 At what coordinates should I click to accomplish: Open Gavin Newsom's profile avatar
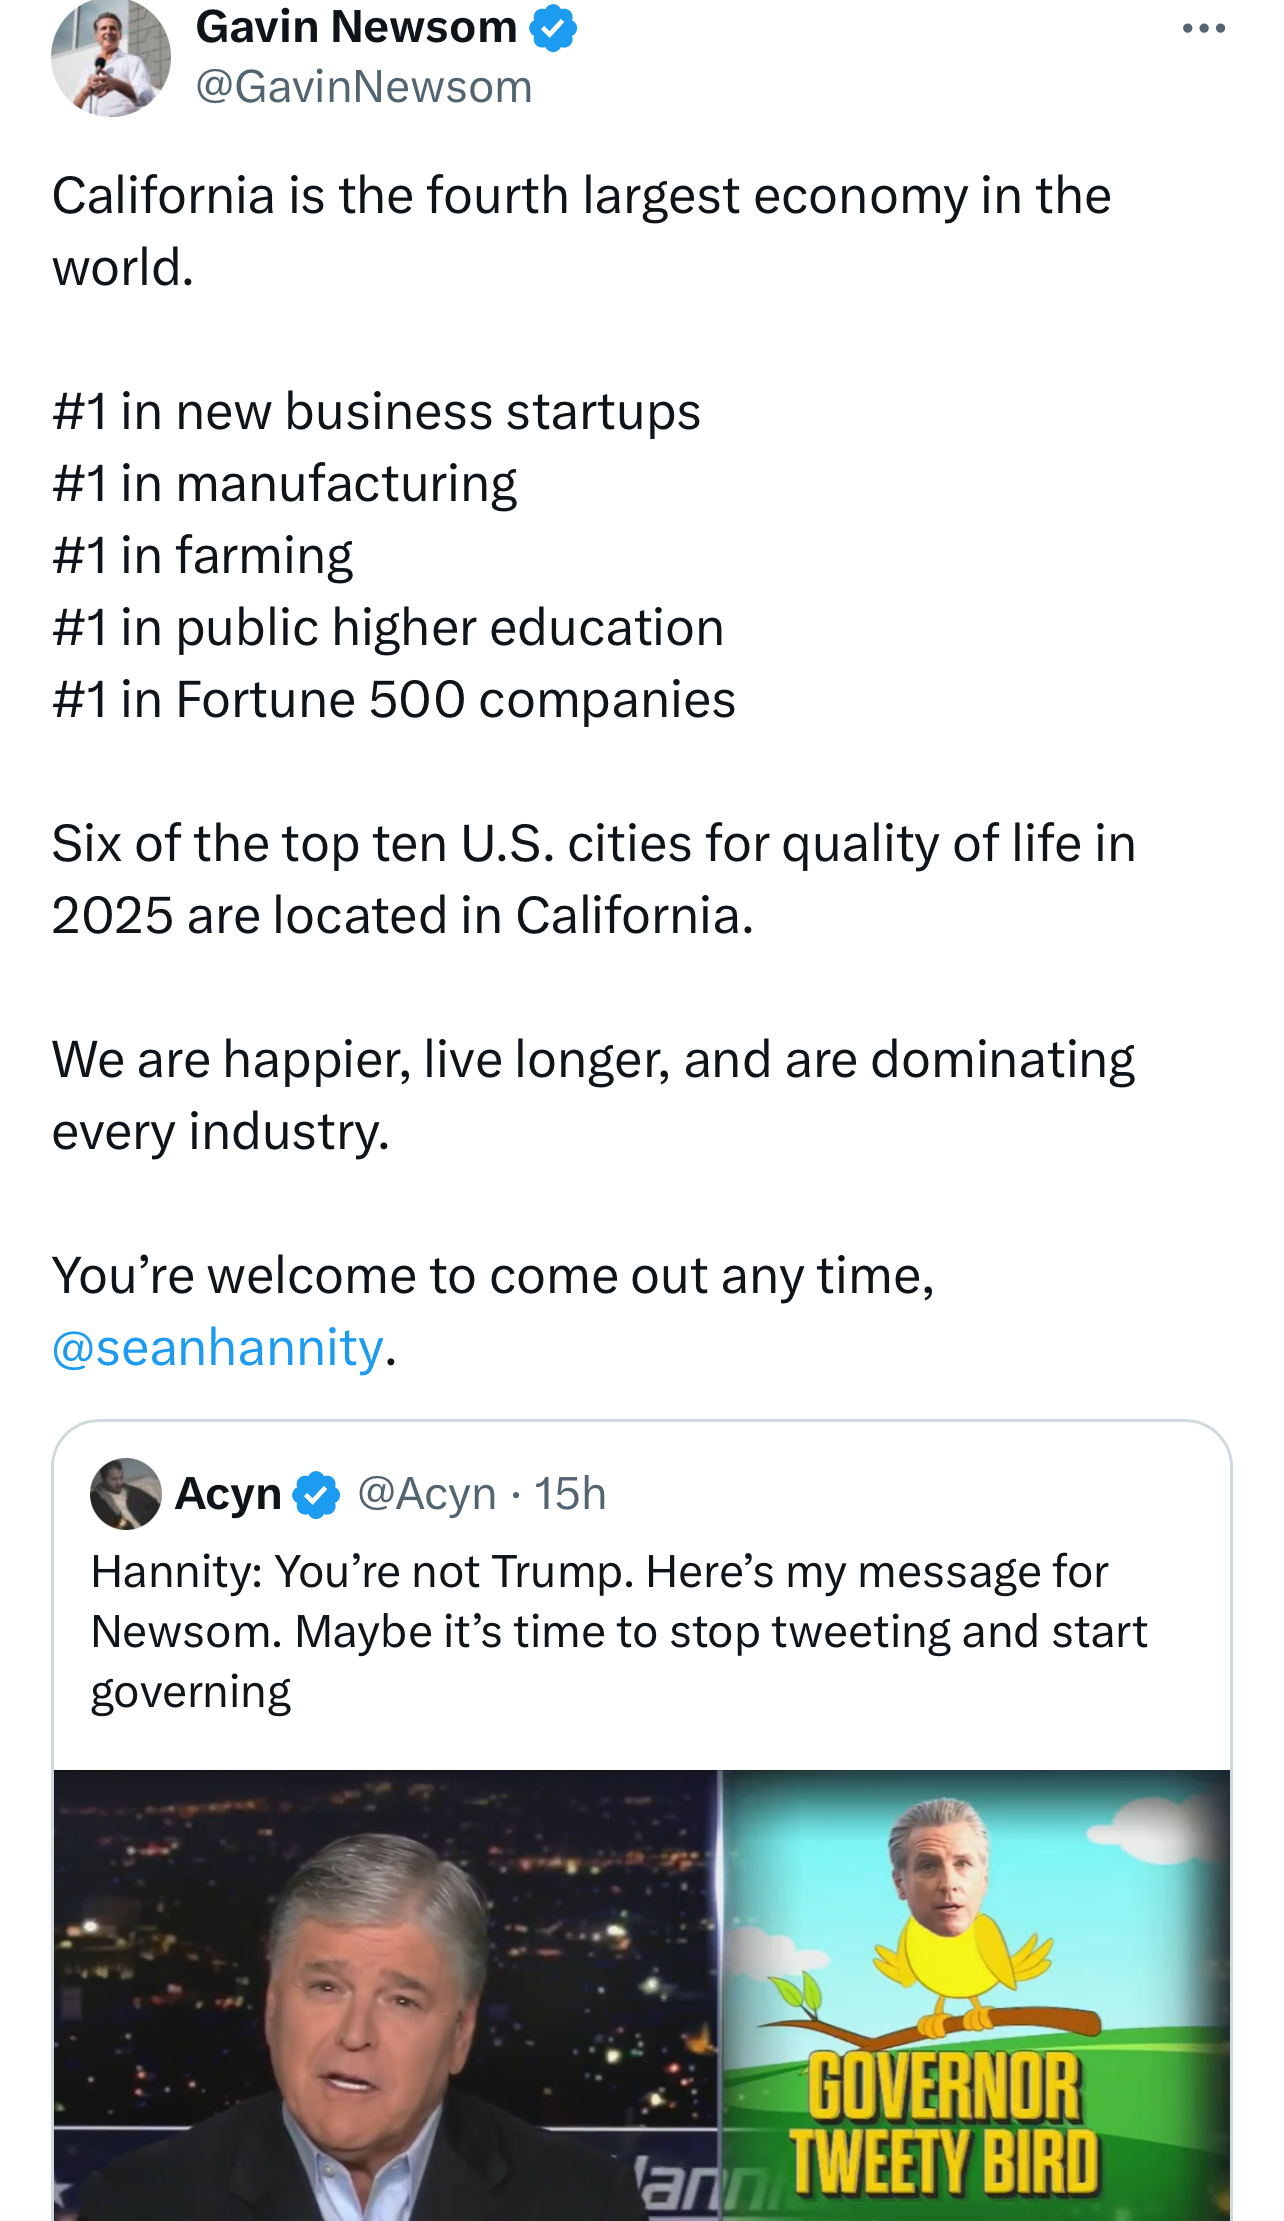[110, 58]
